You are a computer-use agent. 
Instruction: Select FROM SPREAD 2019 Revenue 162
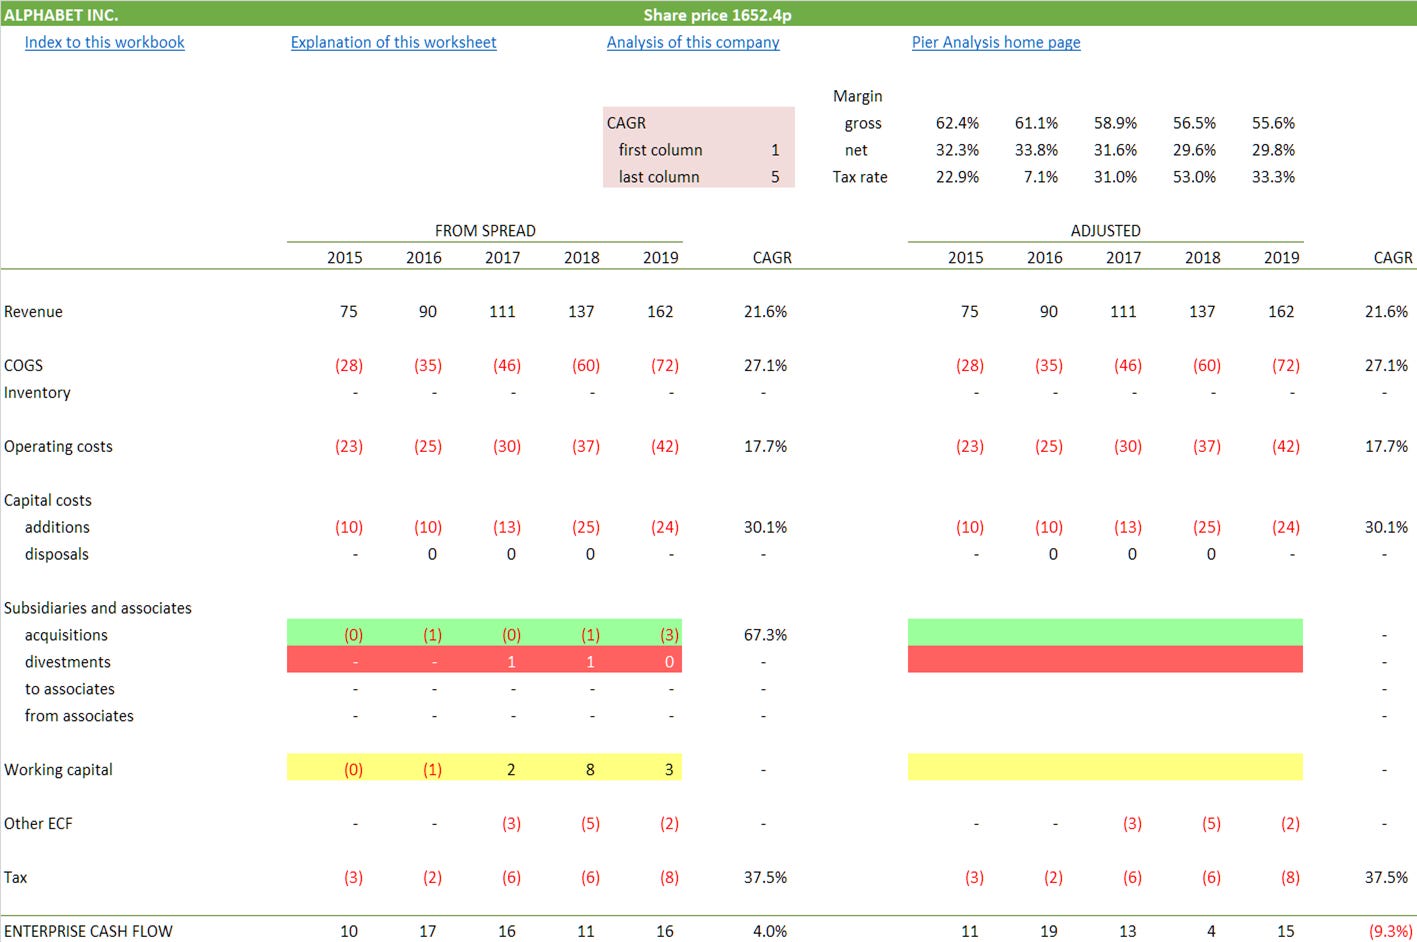(x=660, y=312)
